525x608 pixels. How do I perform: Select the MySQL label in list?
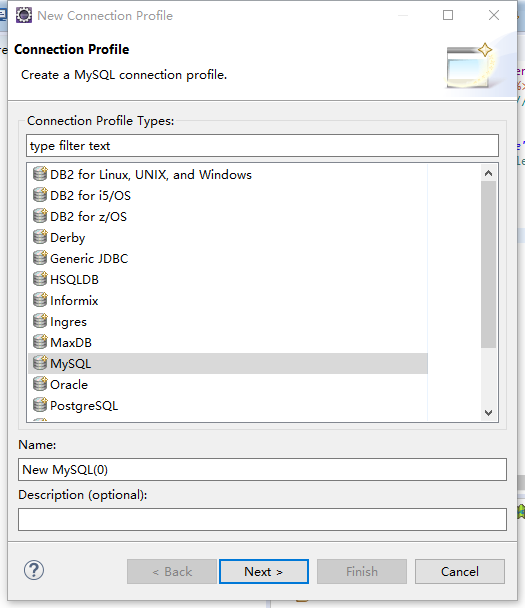[71, 364]
